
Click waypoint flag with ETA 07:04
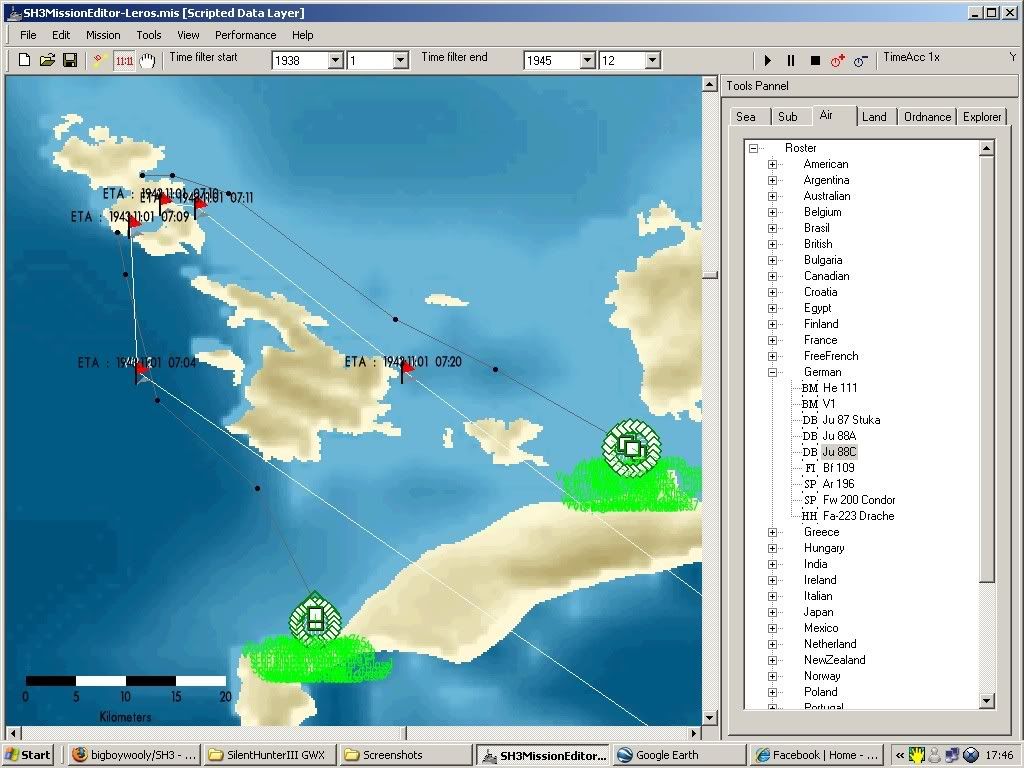click(141, 372)
